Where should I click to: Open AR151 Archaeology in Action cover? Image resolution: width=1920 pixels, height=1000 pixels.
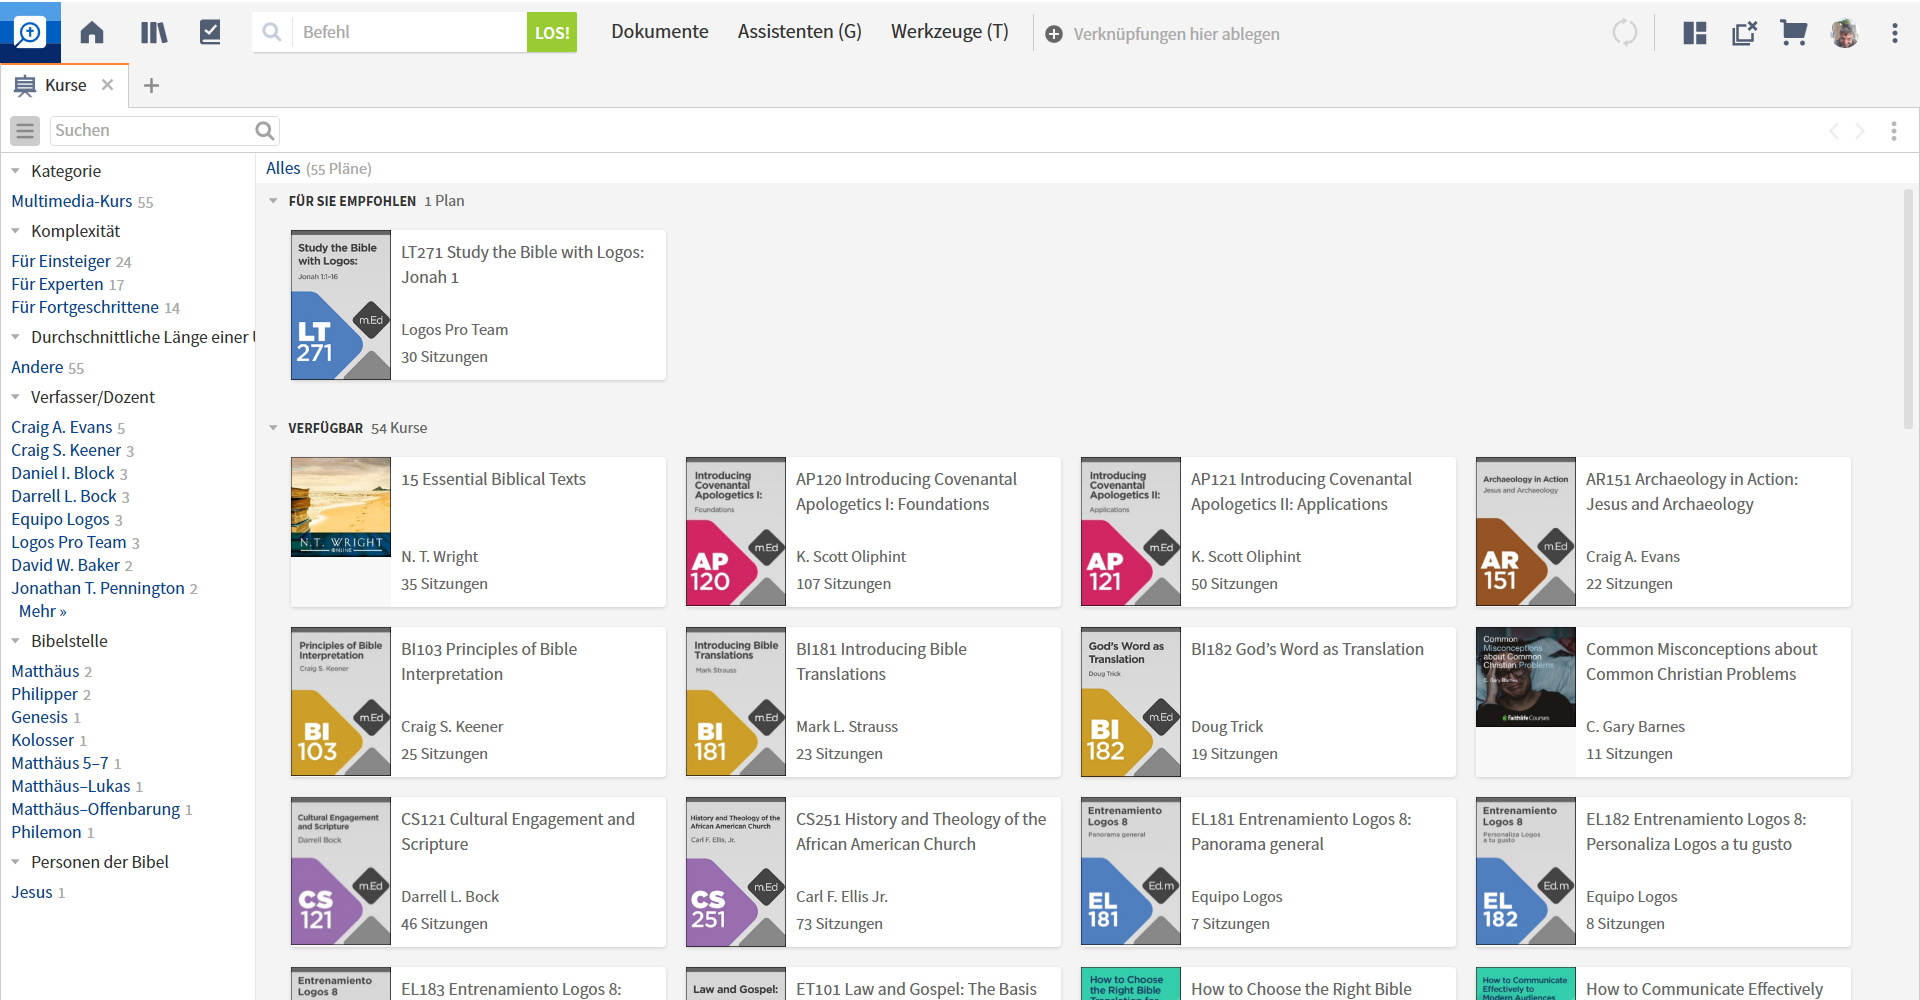coord(1526,532)
